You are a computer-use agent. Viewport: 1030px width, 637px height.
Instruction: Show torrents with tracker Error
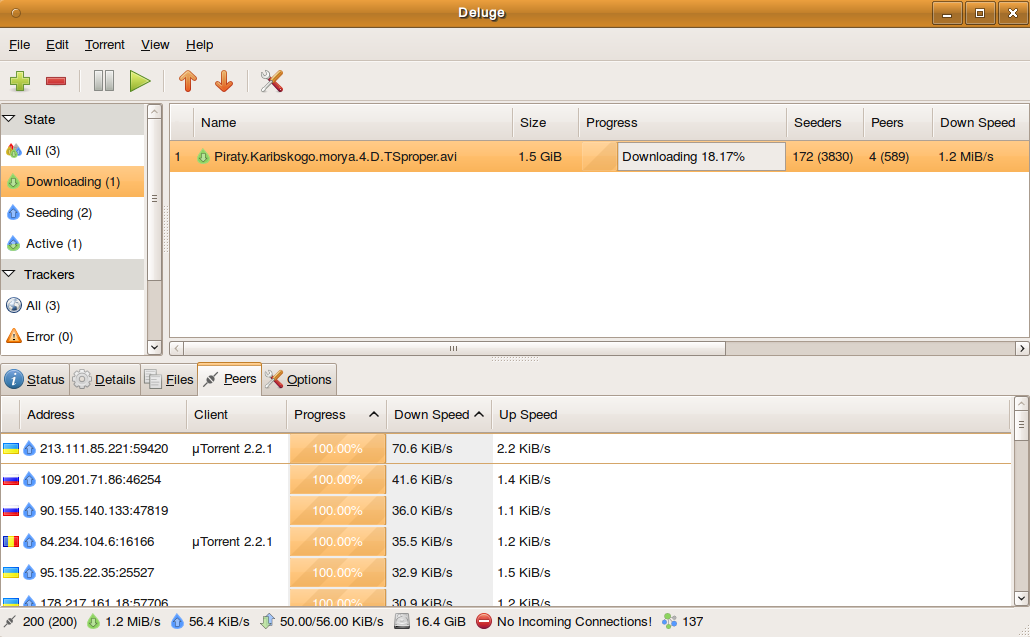click(48, 336)
